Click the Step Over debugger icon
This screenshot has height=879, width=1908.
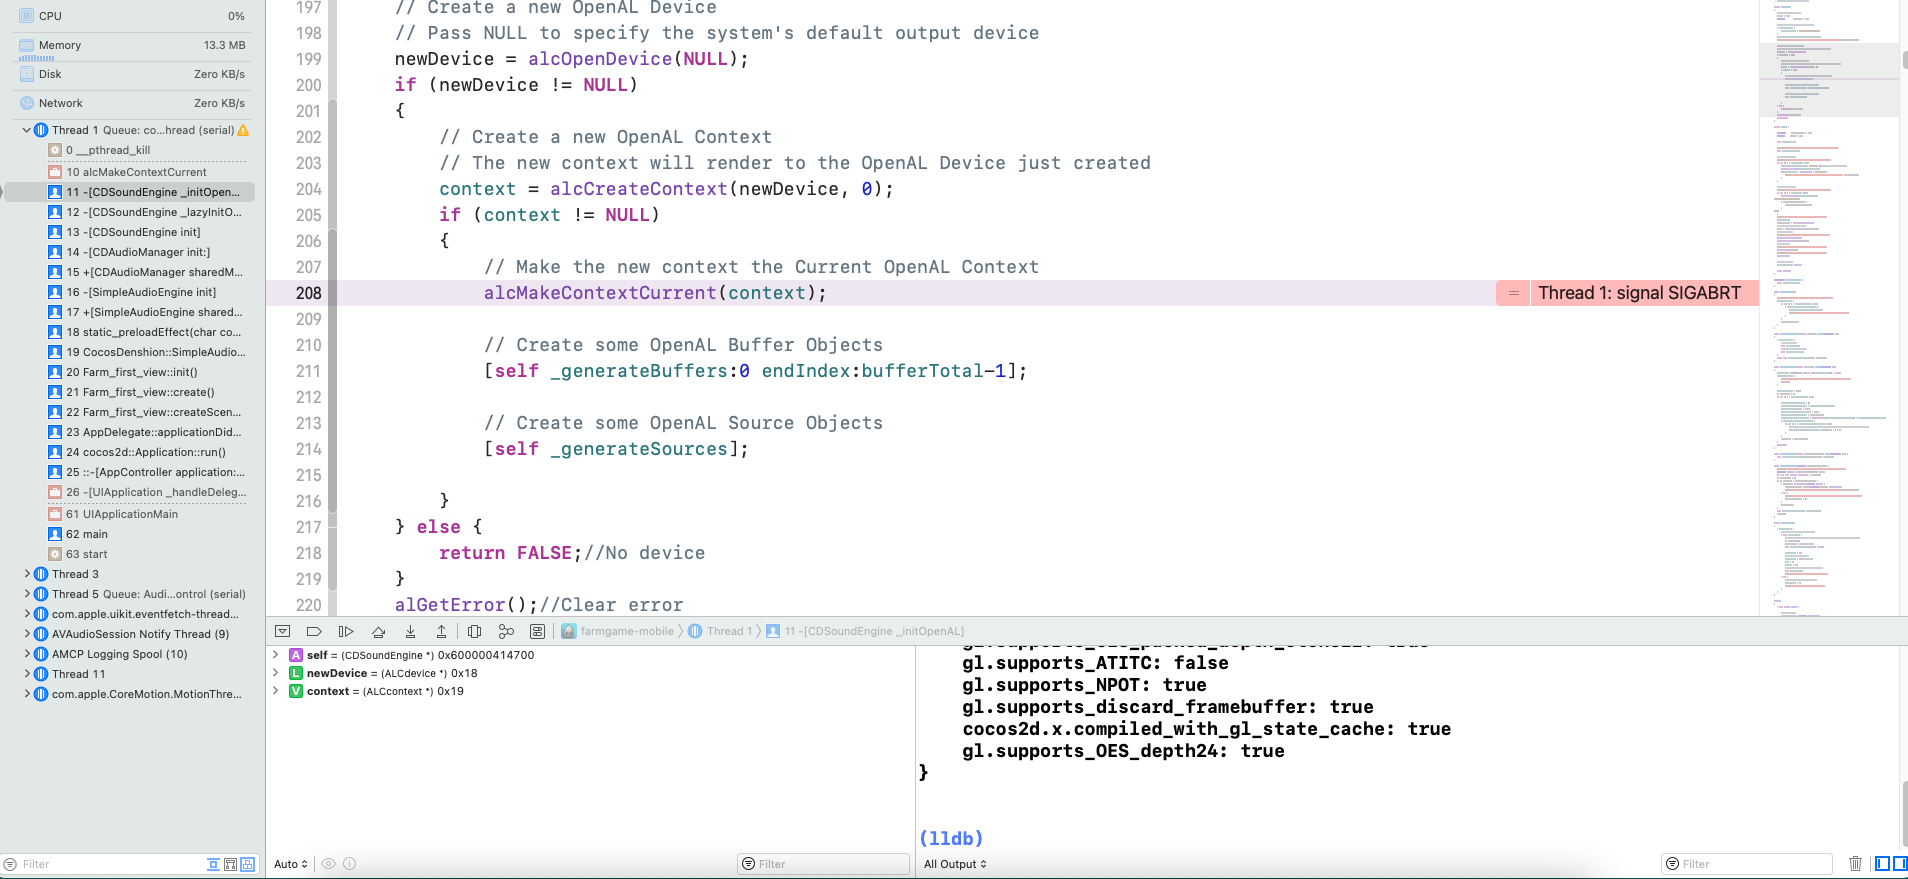[378, 631]
